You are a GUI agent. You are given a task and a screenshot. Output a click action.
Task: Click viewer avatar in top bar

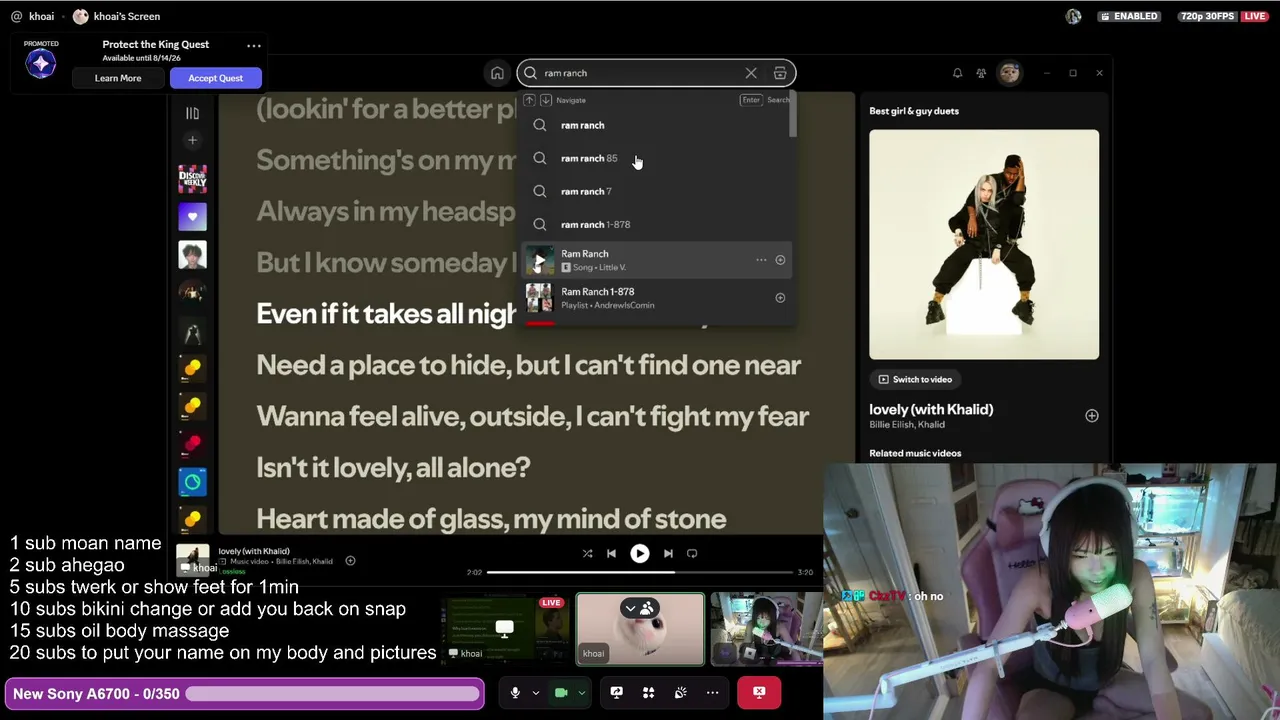1073,16
